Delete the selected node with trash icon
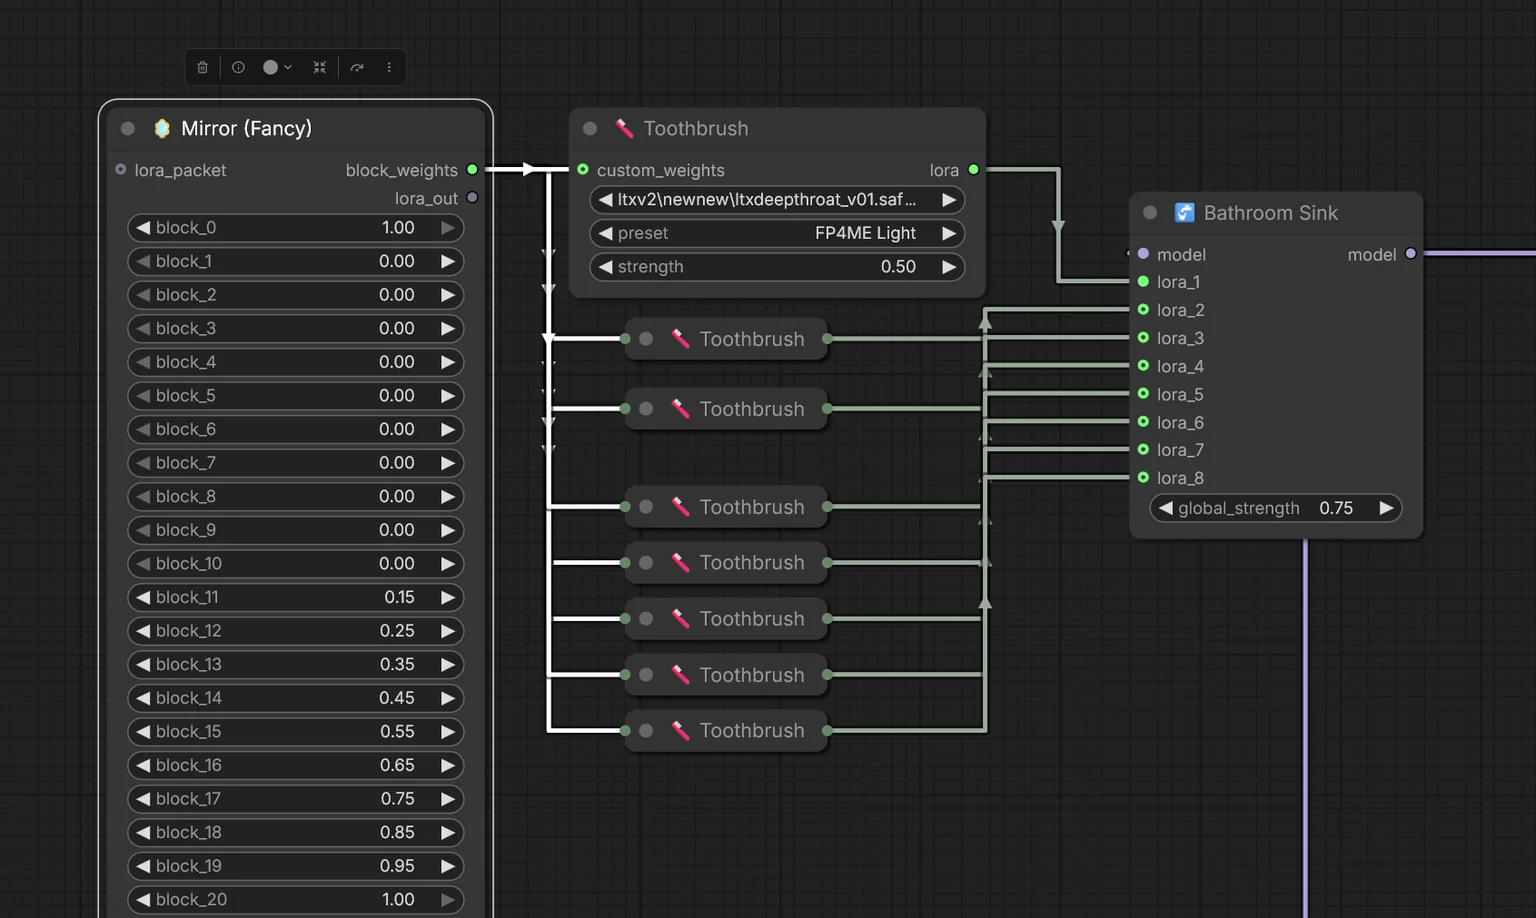This screenshot has height=918, width=1536. (x=202, y=67)
